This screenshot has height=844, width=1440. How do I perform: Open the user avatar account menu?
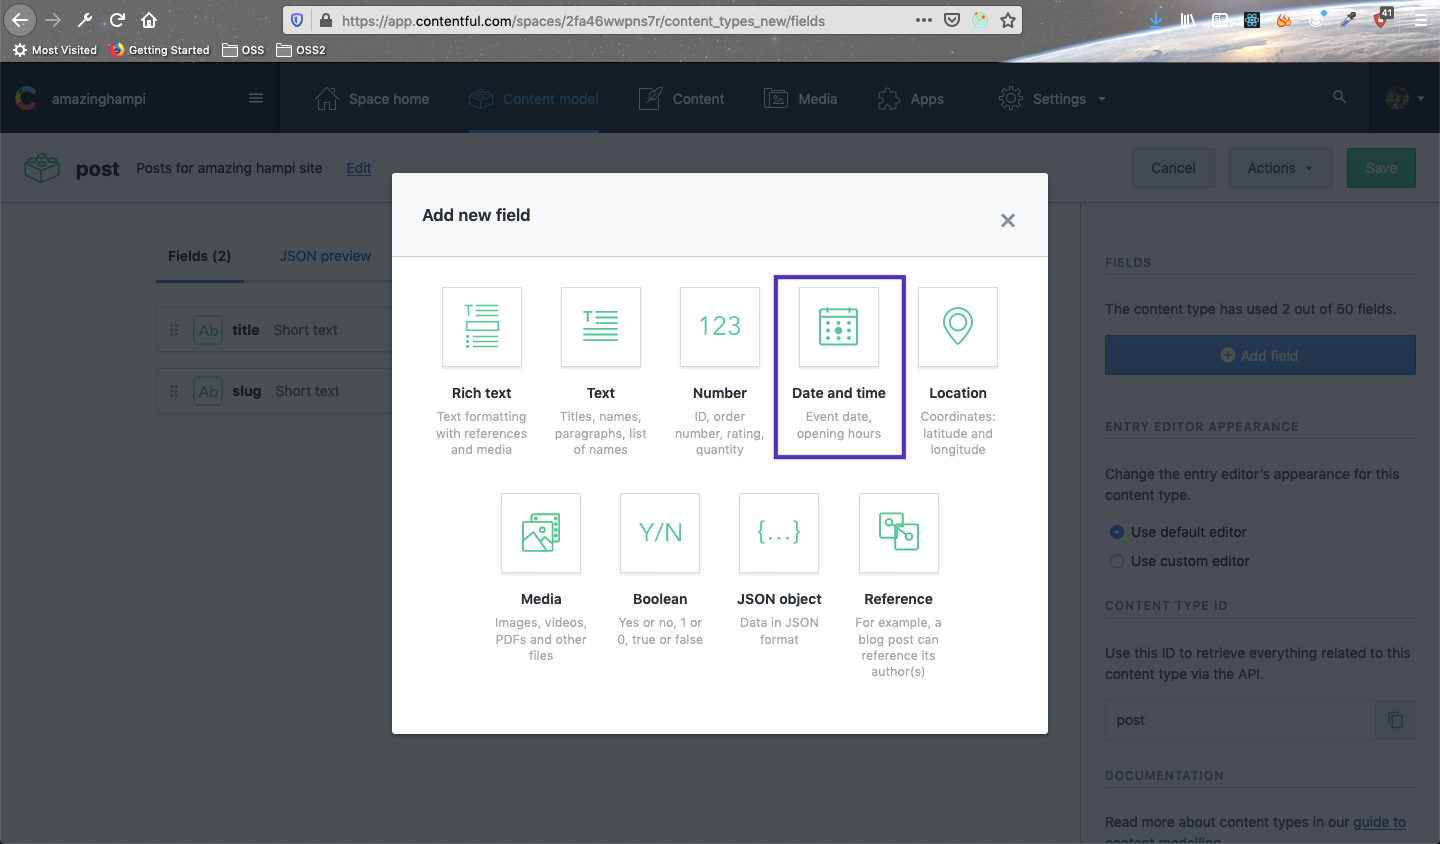(1404, 98)
